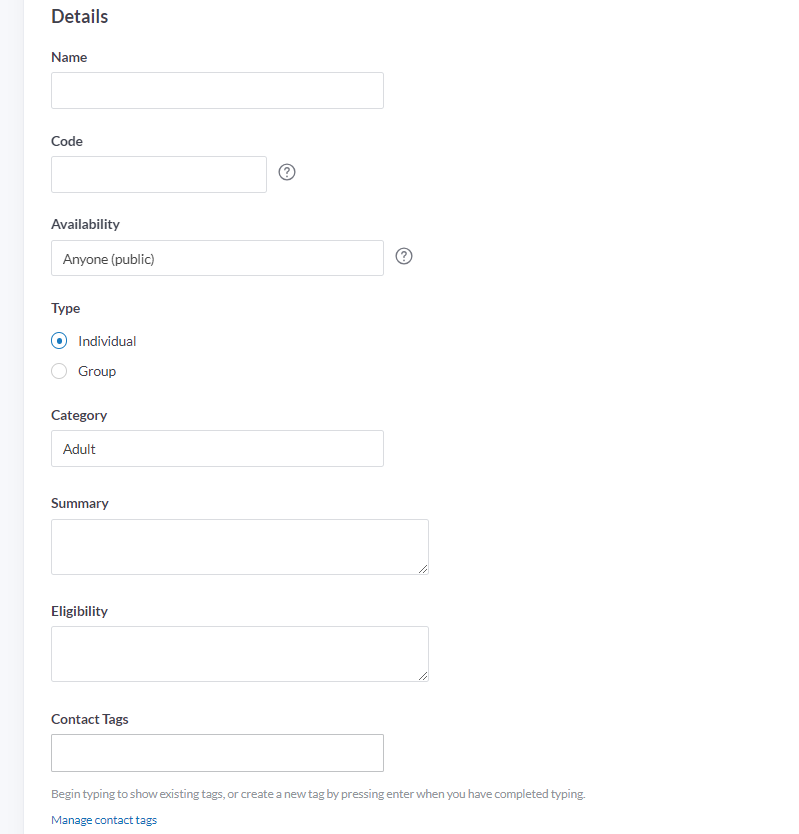Click the Eligibility text area

(x=240, y=653)
